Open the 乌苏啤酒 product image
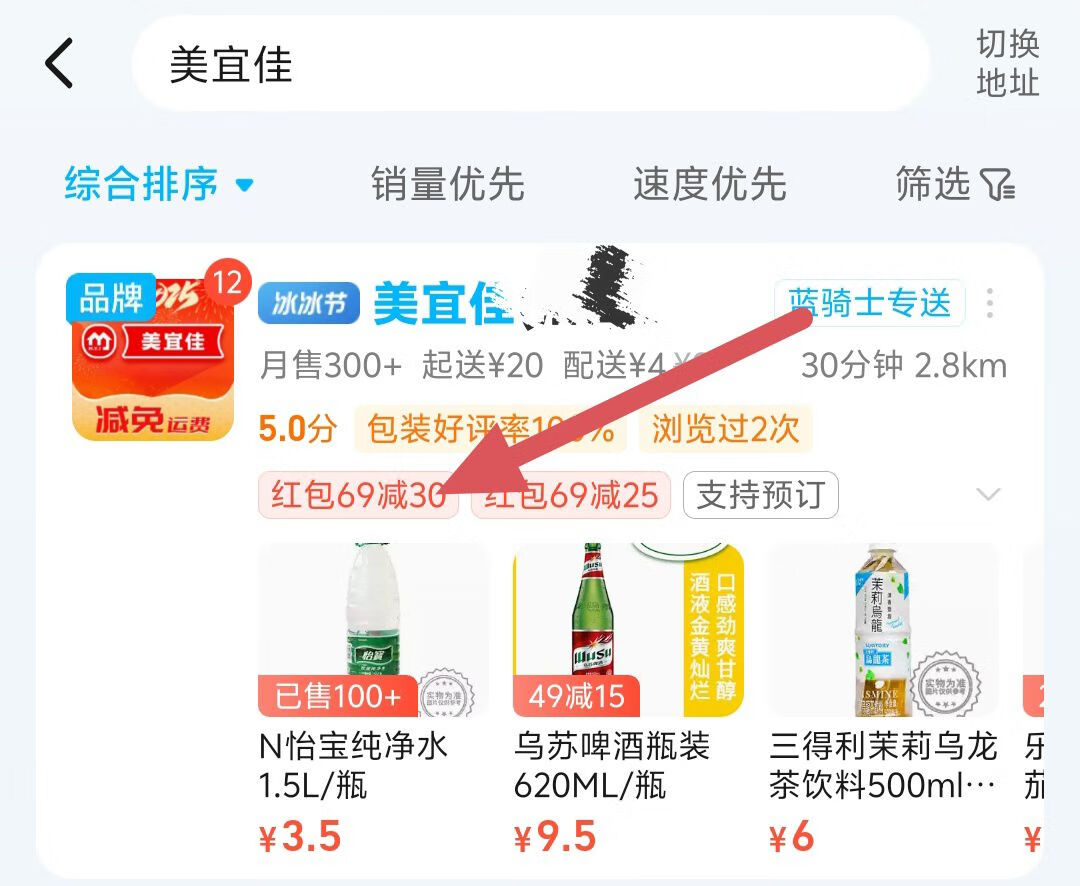Image resolution: width=1080 pixels, height=886 pixels. pos(628,630)
